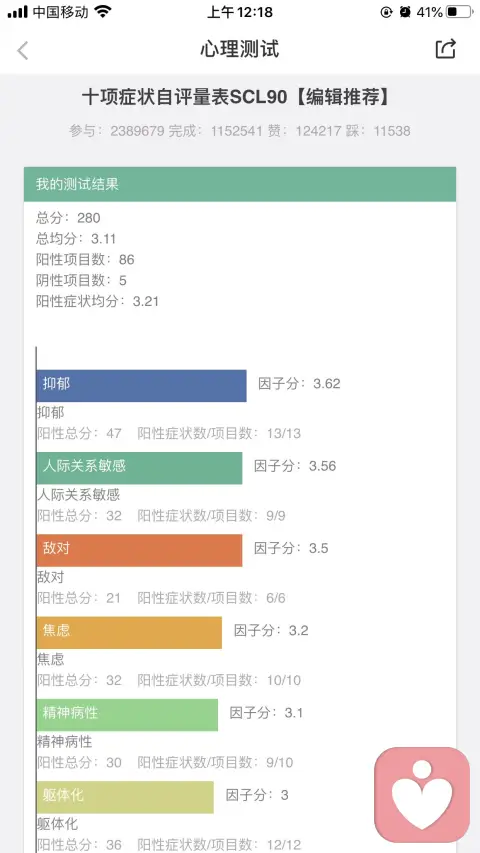Open the share icon at top right
This screenshot has width=480, height=853.
tap(445, 49)
